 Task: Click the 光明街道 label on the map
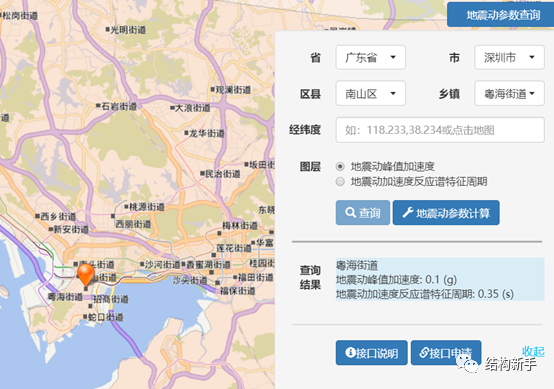128,30
